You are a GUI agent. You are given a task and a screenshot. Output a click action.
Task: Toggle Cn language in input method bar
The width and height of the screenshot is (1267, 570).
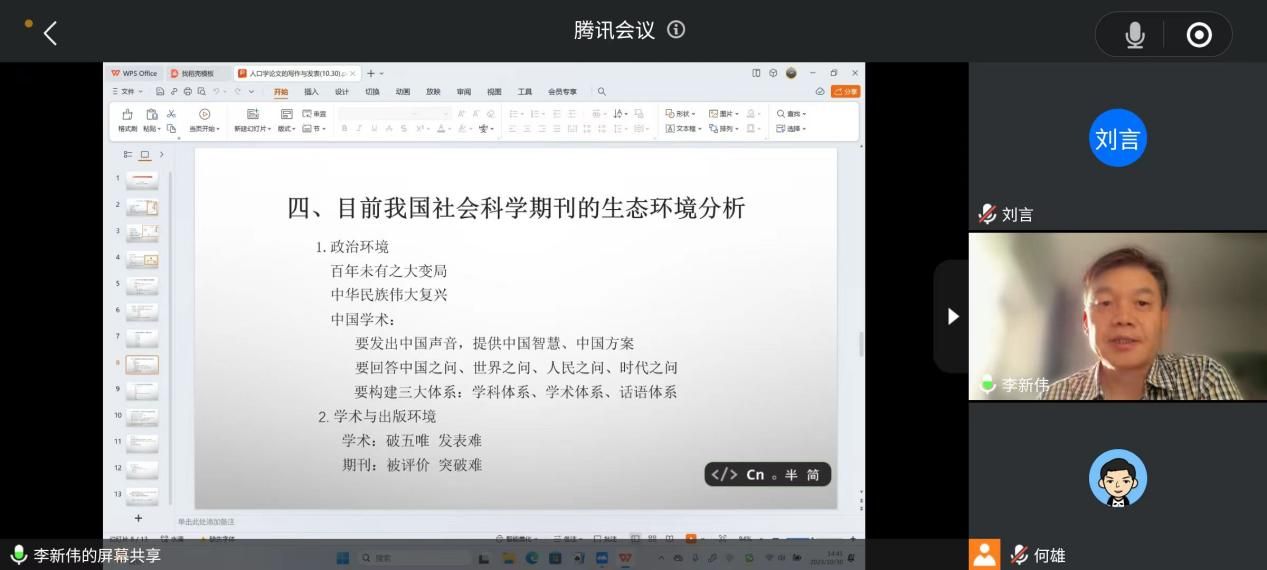[x=755, y=475]
